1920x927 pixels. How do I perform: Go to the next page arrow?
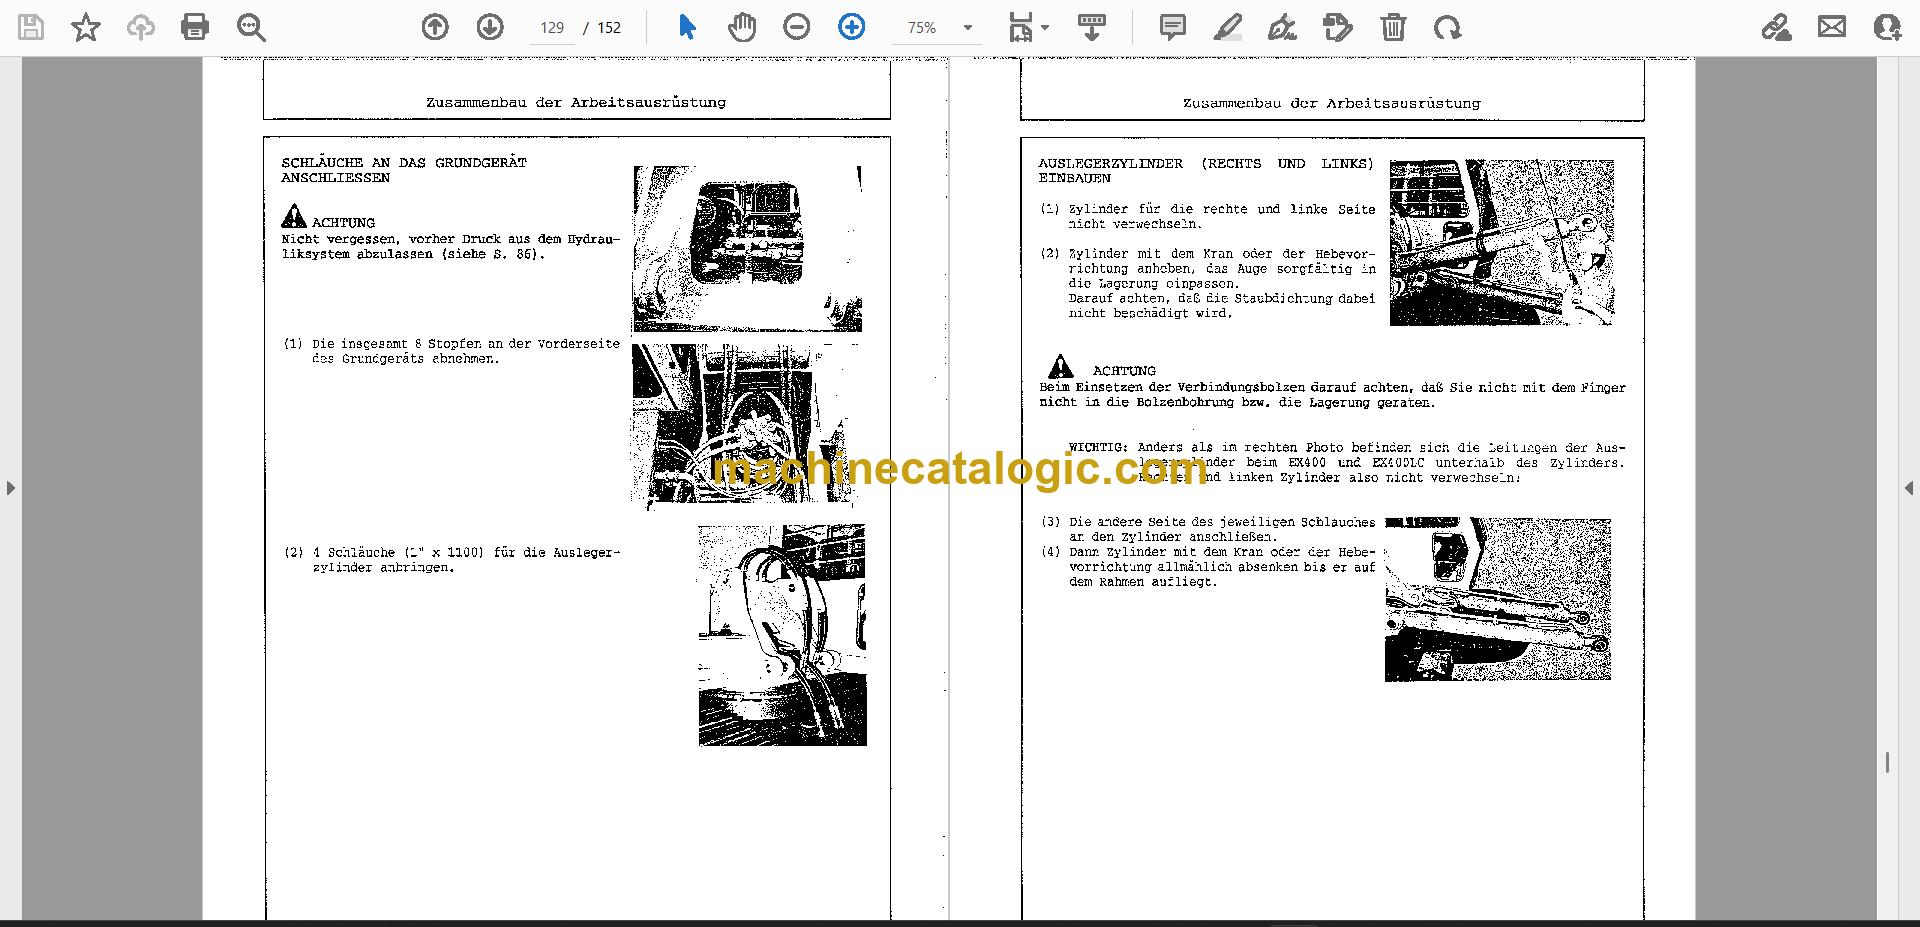(x=490, y=27)
